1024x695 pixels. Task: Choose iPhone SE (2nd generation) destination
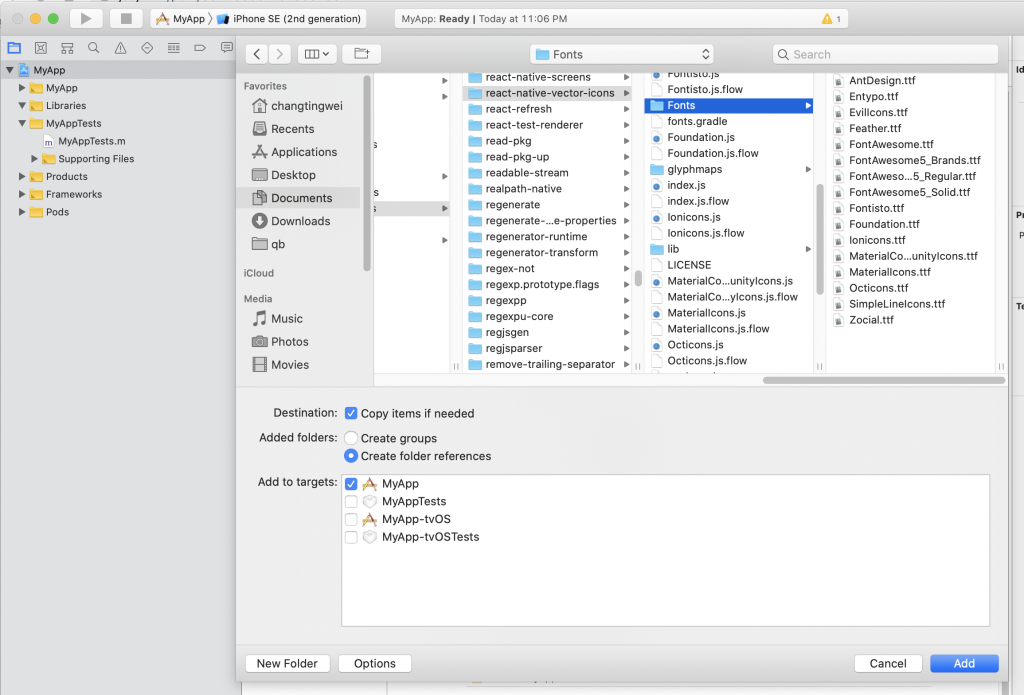[x=289, y=19]
